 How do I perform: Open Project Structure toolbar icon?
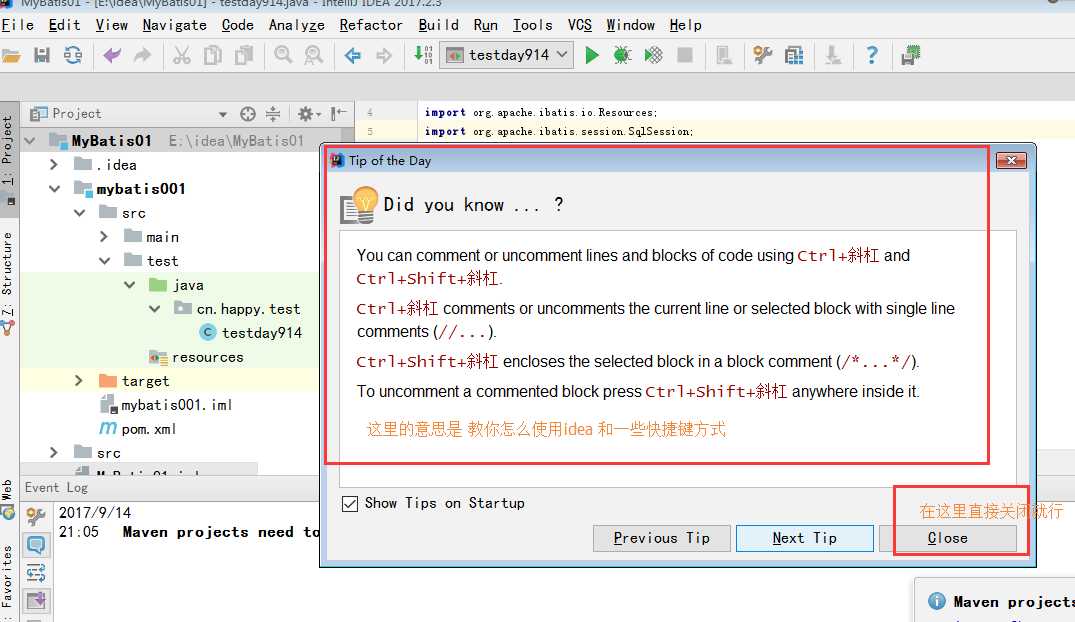tap(794, 55)
